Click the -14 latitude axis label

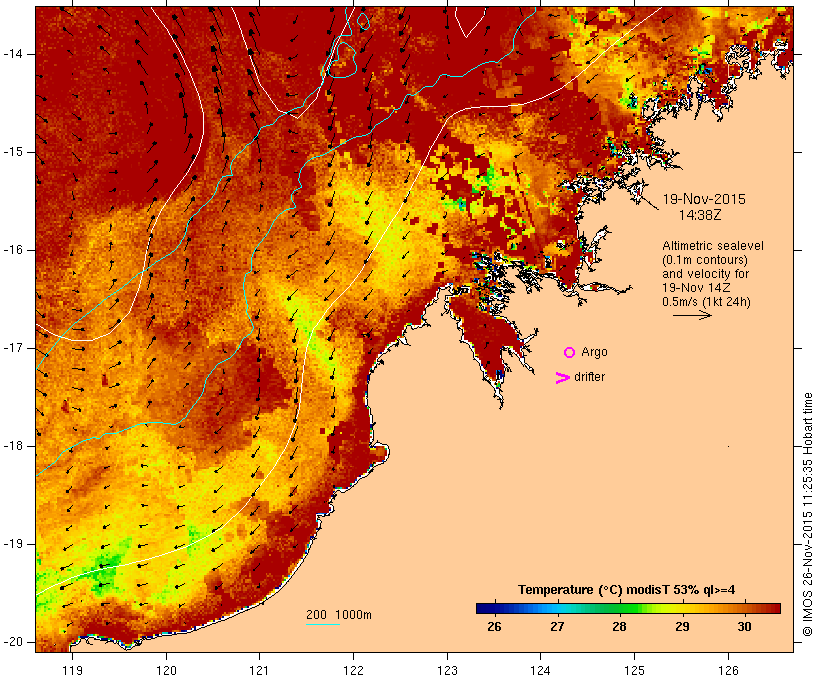coord(12,54)
